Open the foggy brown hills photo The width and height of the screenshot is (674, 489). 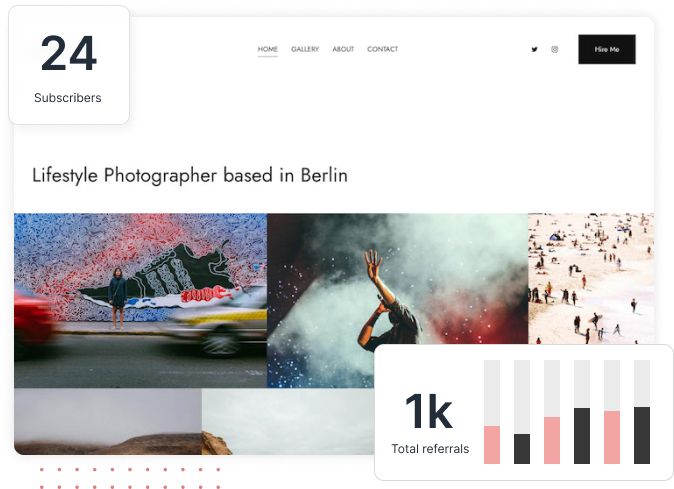tap(107, 422)
